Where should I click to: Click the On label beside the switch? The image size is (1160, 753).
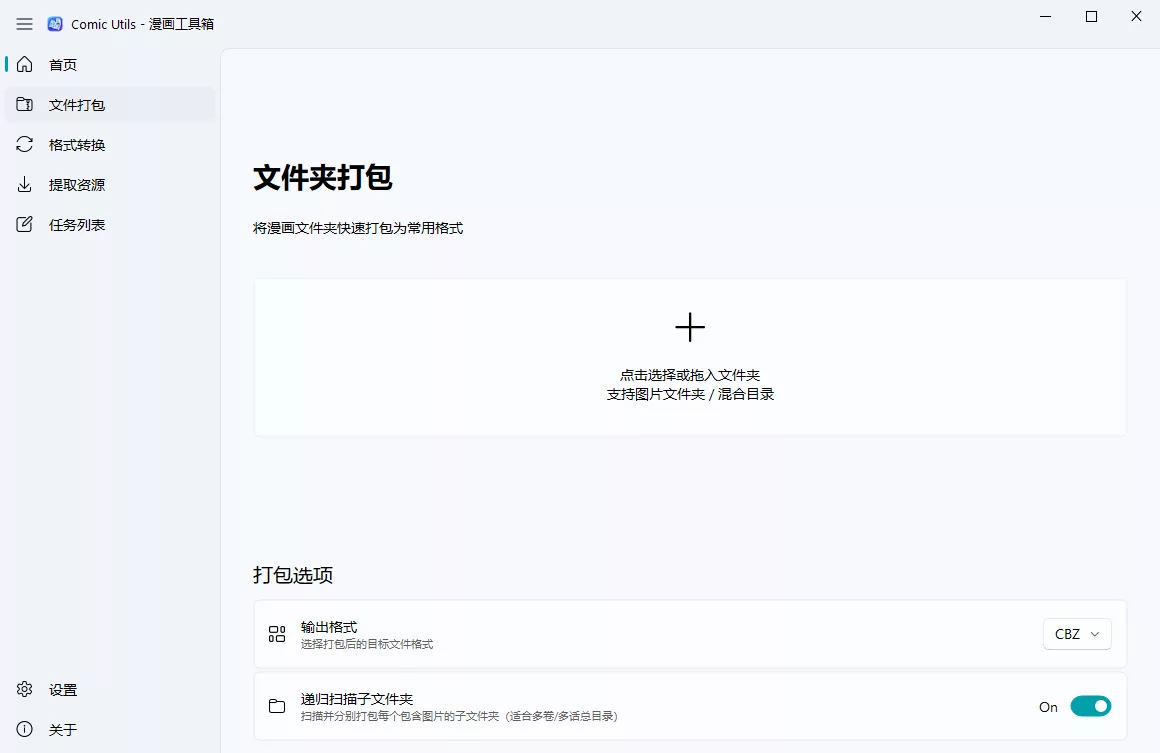(1048, 707)
